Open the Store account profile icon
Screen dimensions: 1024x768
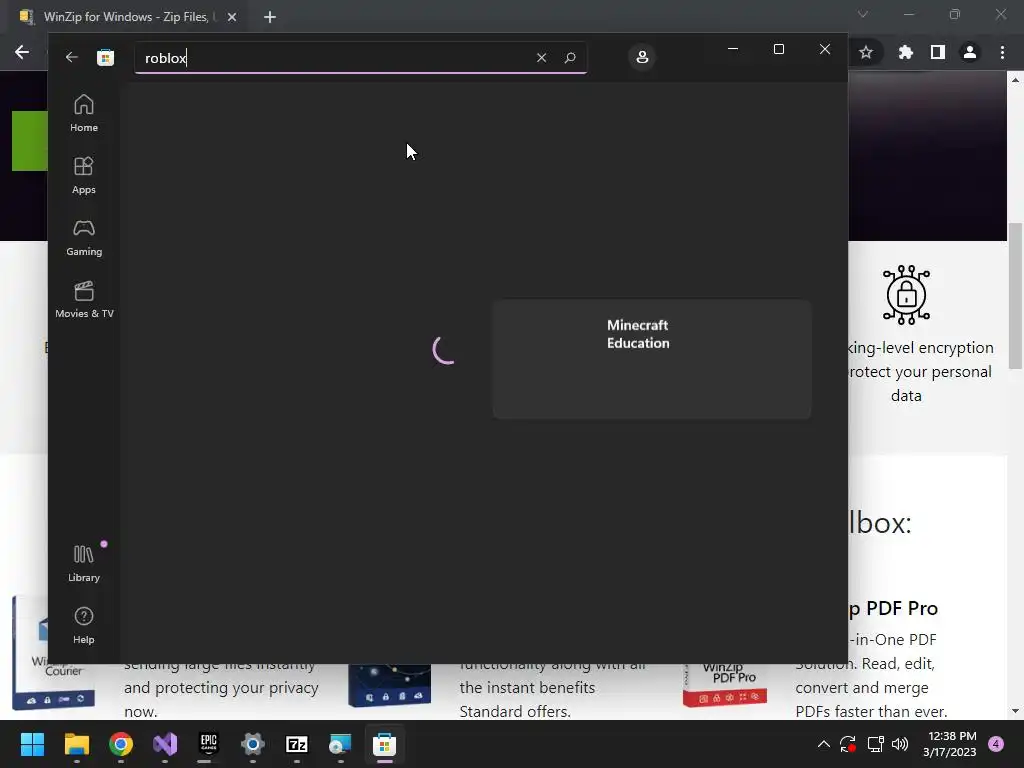[642, 57]
